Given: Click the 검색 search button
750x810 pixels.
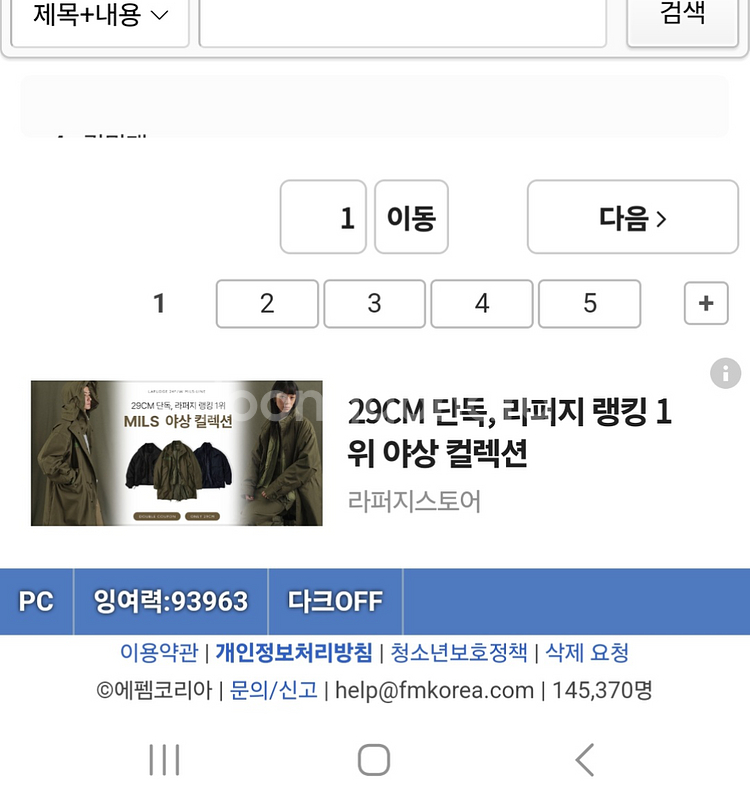Looking at the screenshot, I should [682, 20].
